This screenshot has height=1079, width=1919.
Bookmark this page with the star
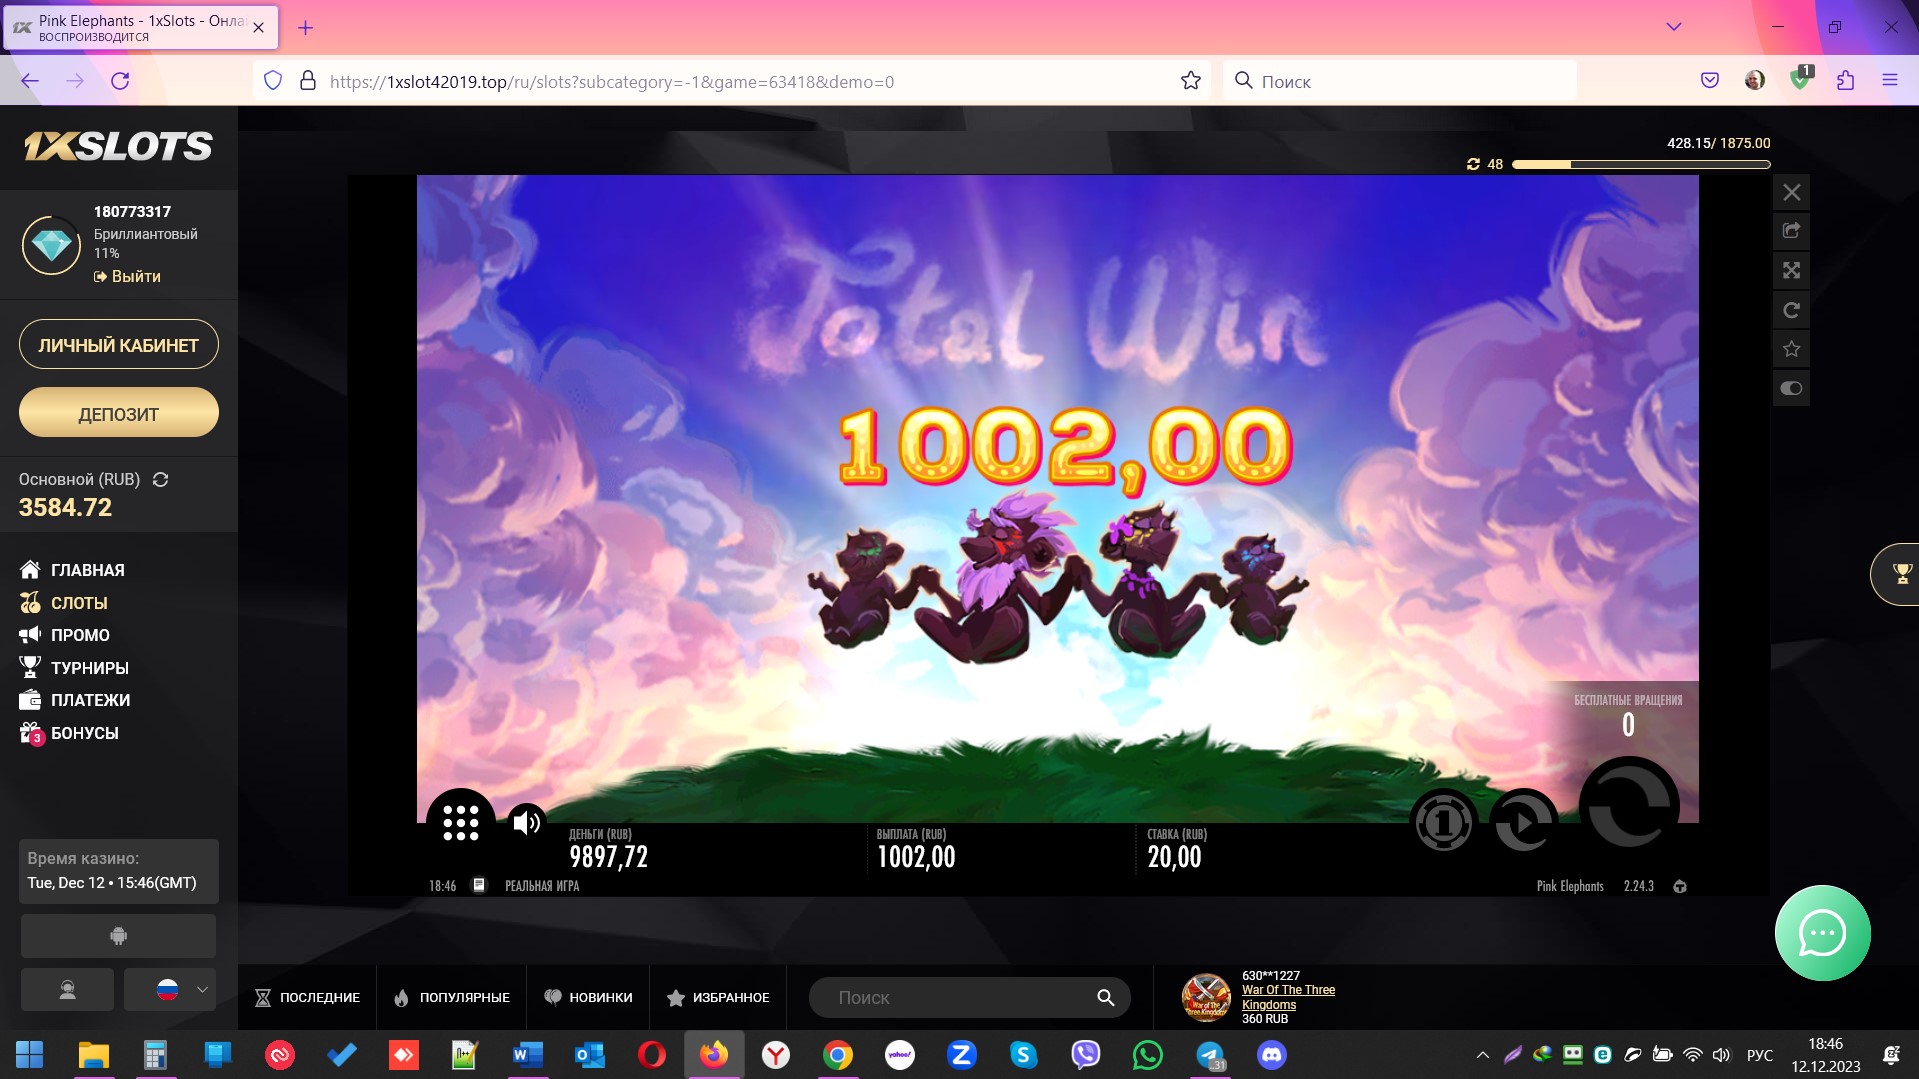(1190, 81)
